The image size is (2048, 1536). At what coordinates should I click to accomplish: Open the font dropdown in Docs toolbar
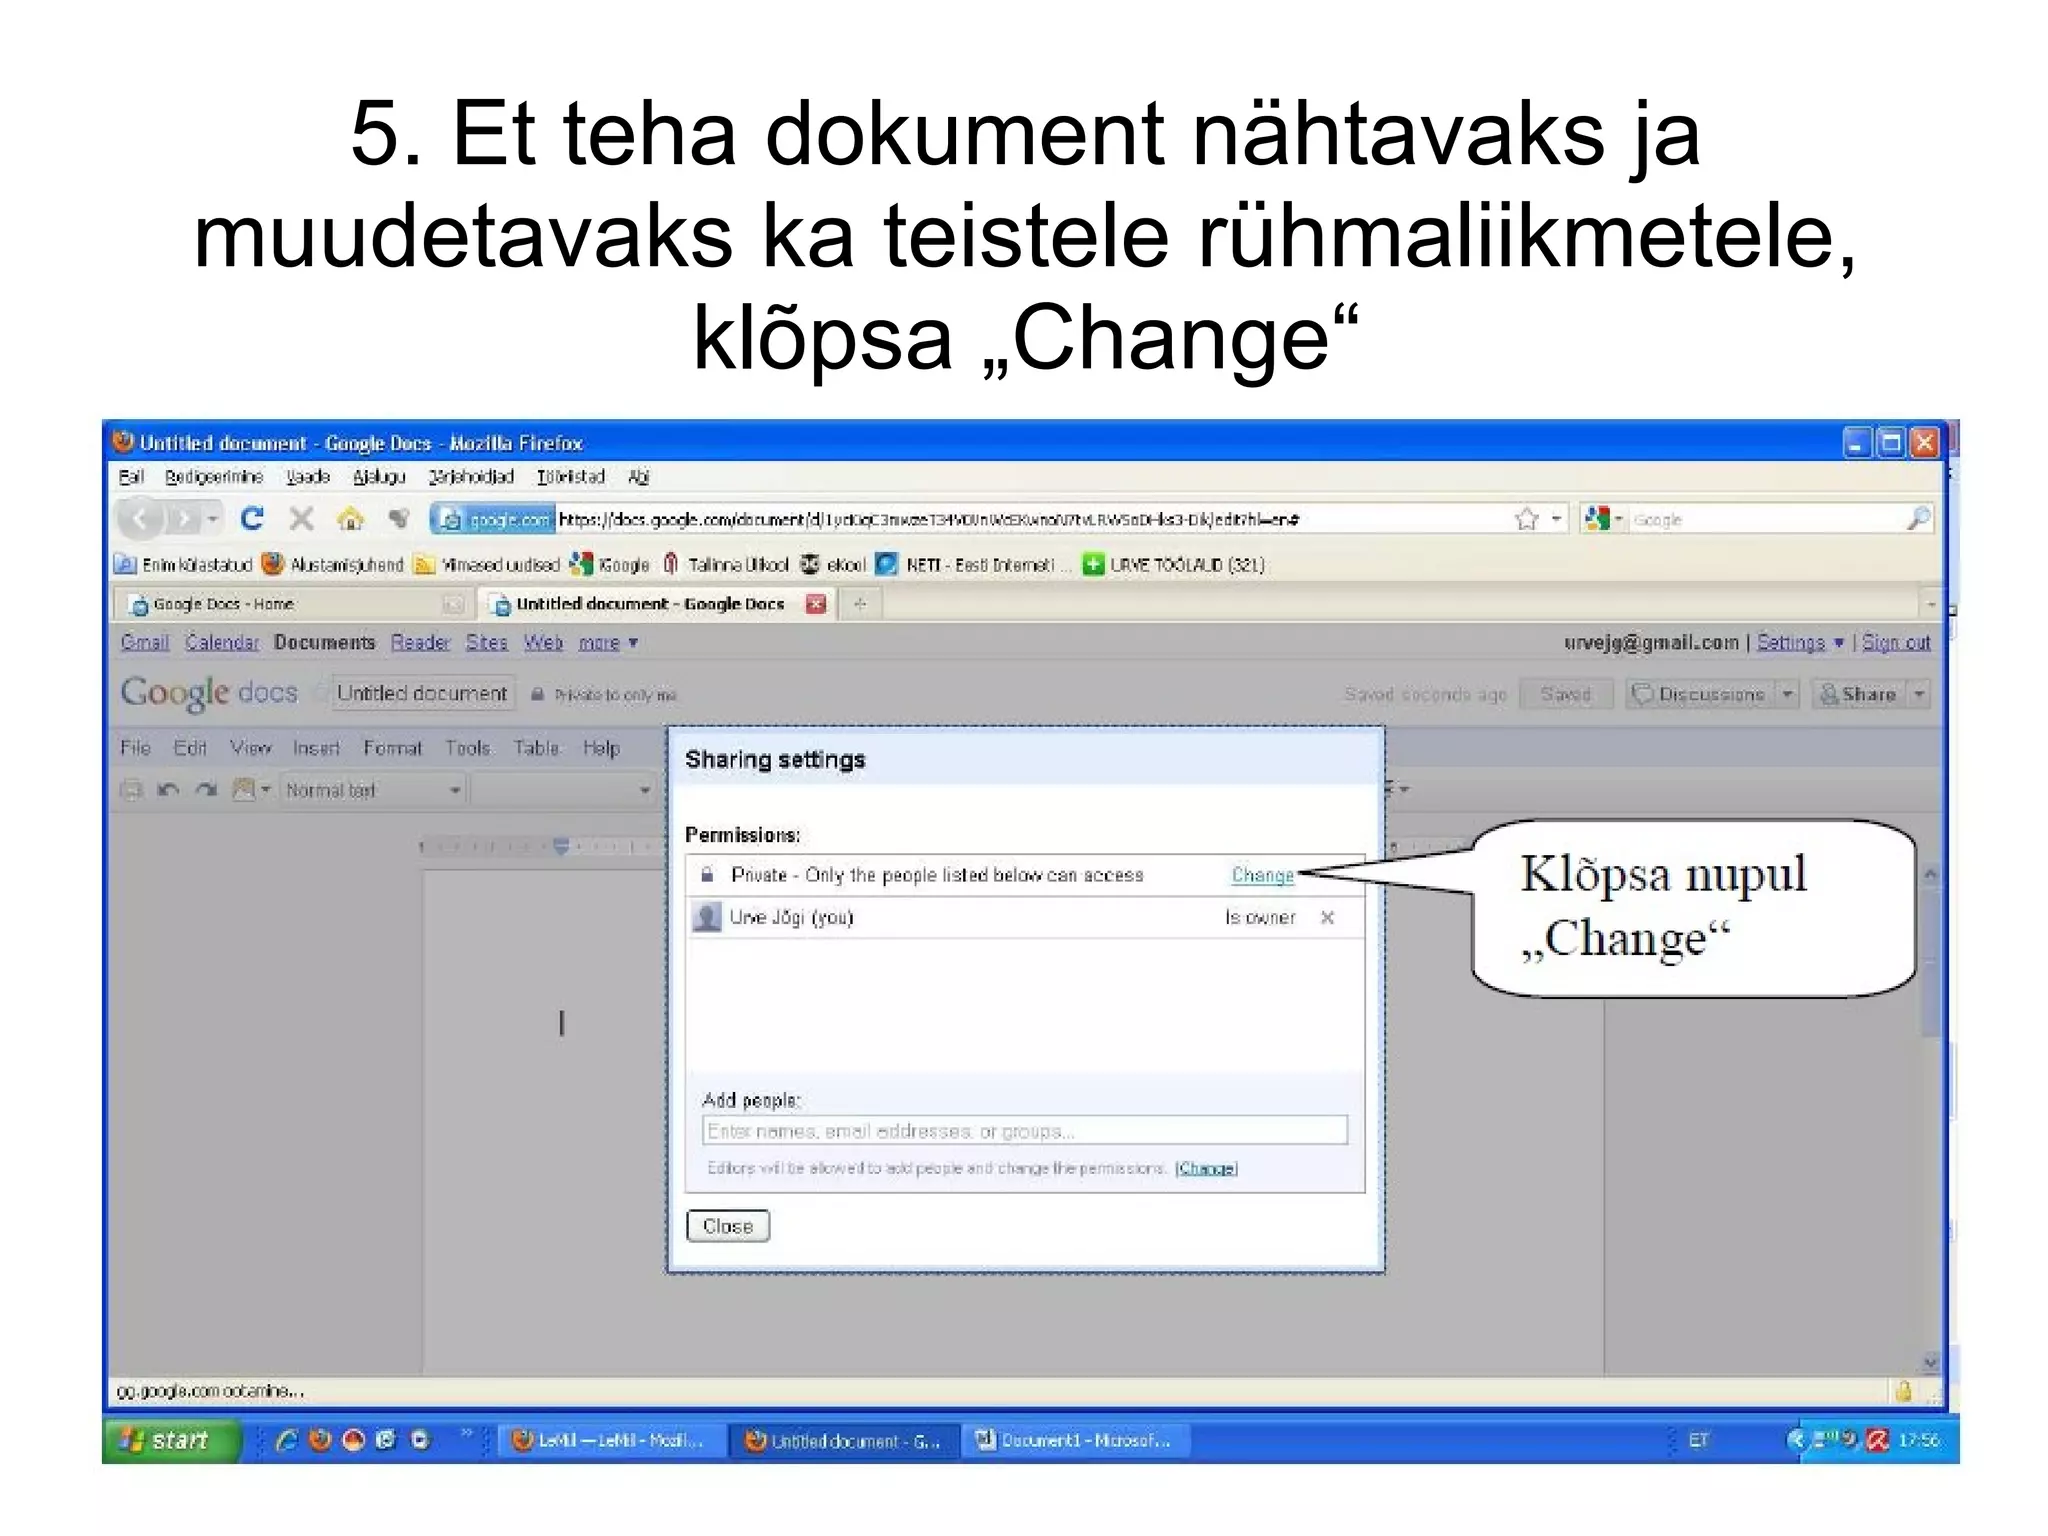click(562, 790)
